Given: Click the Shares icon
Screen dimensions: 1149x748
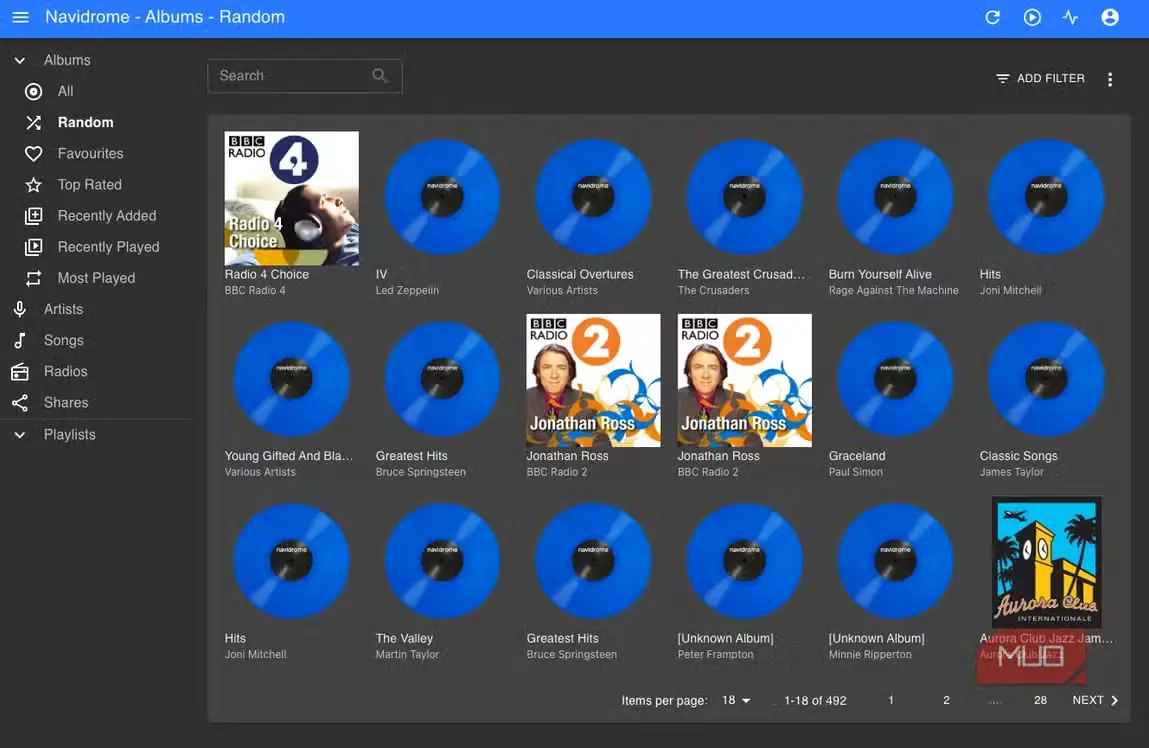Looking at the screenshot, I should point(20,403).
